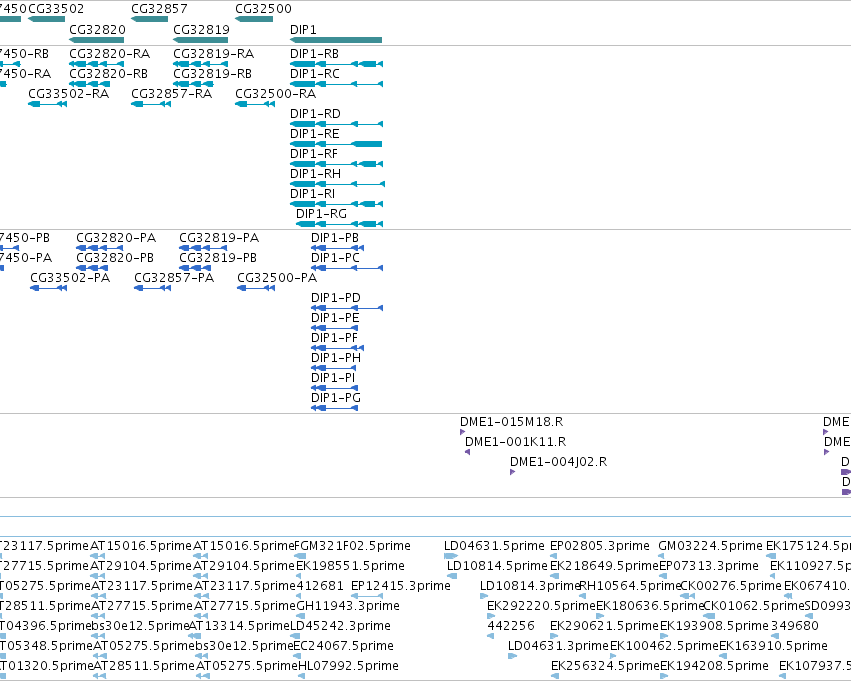Click the DIP1-RD transcript label

315,114
